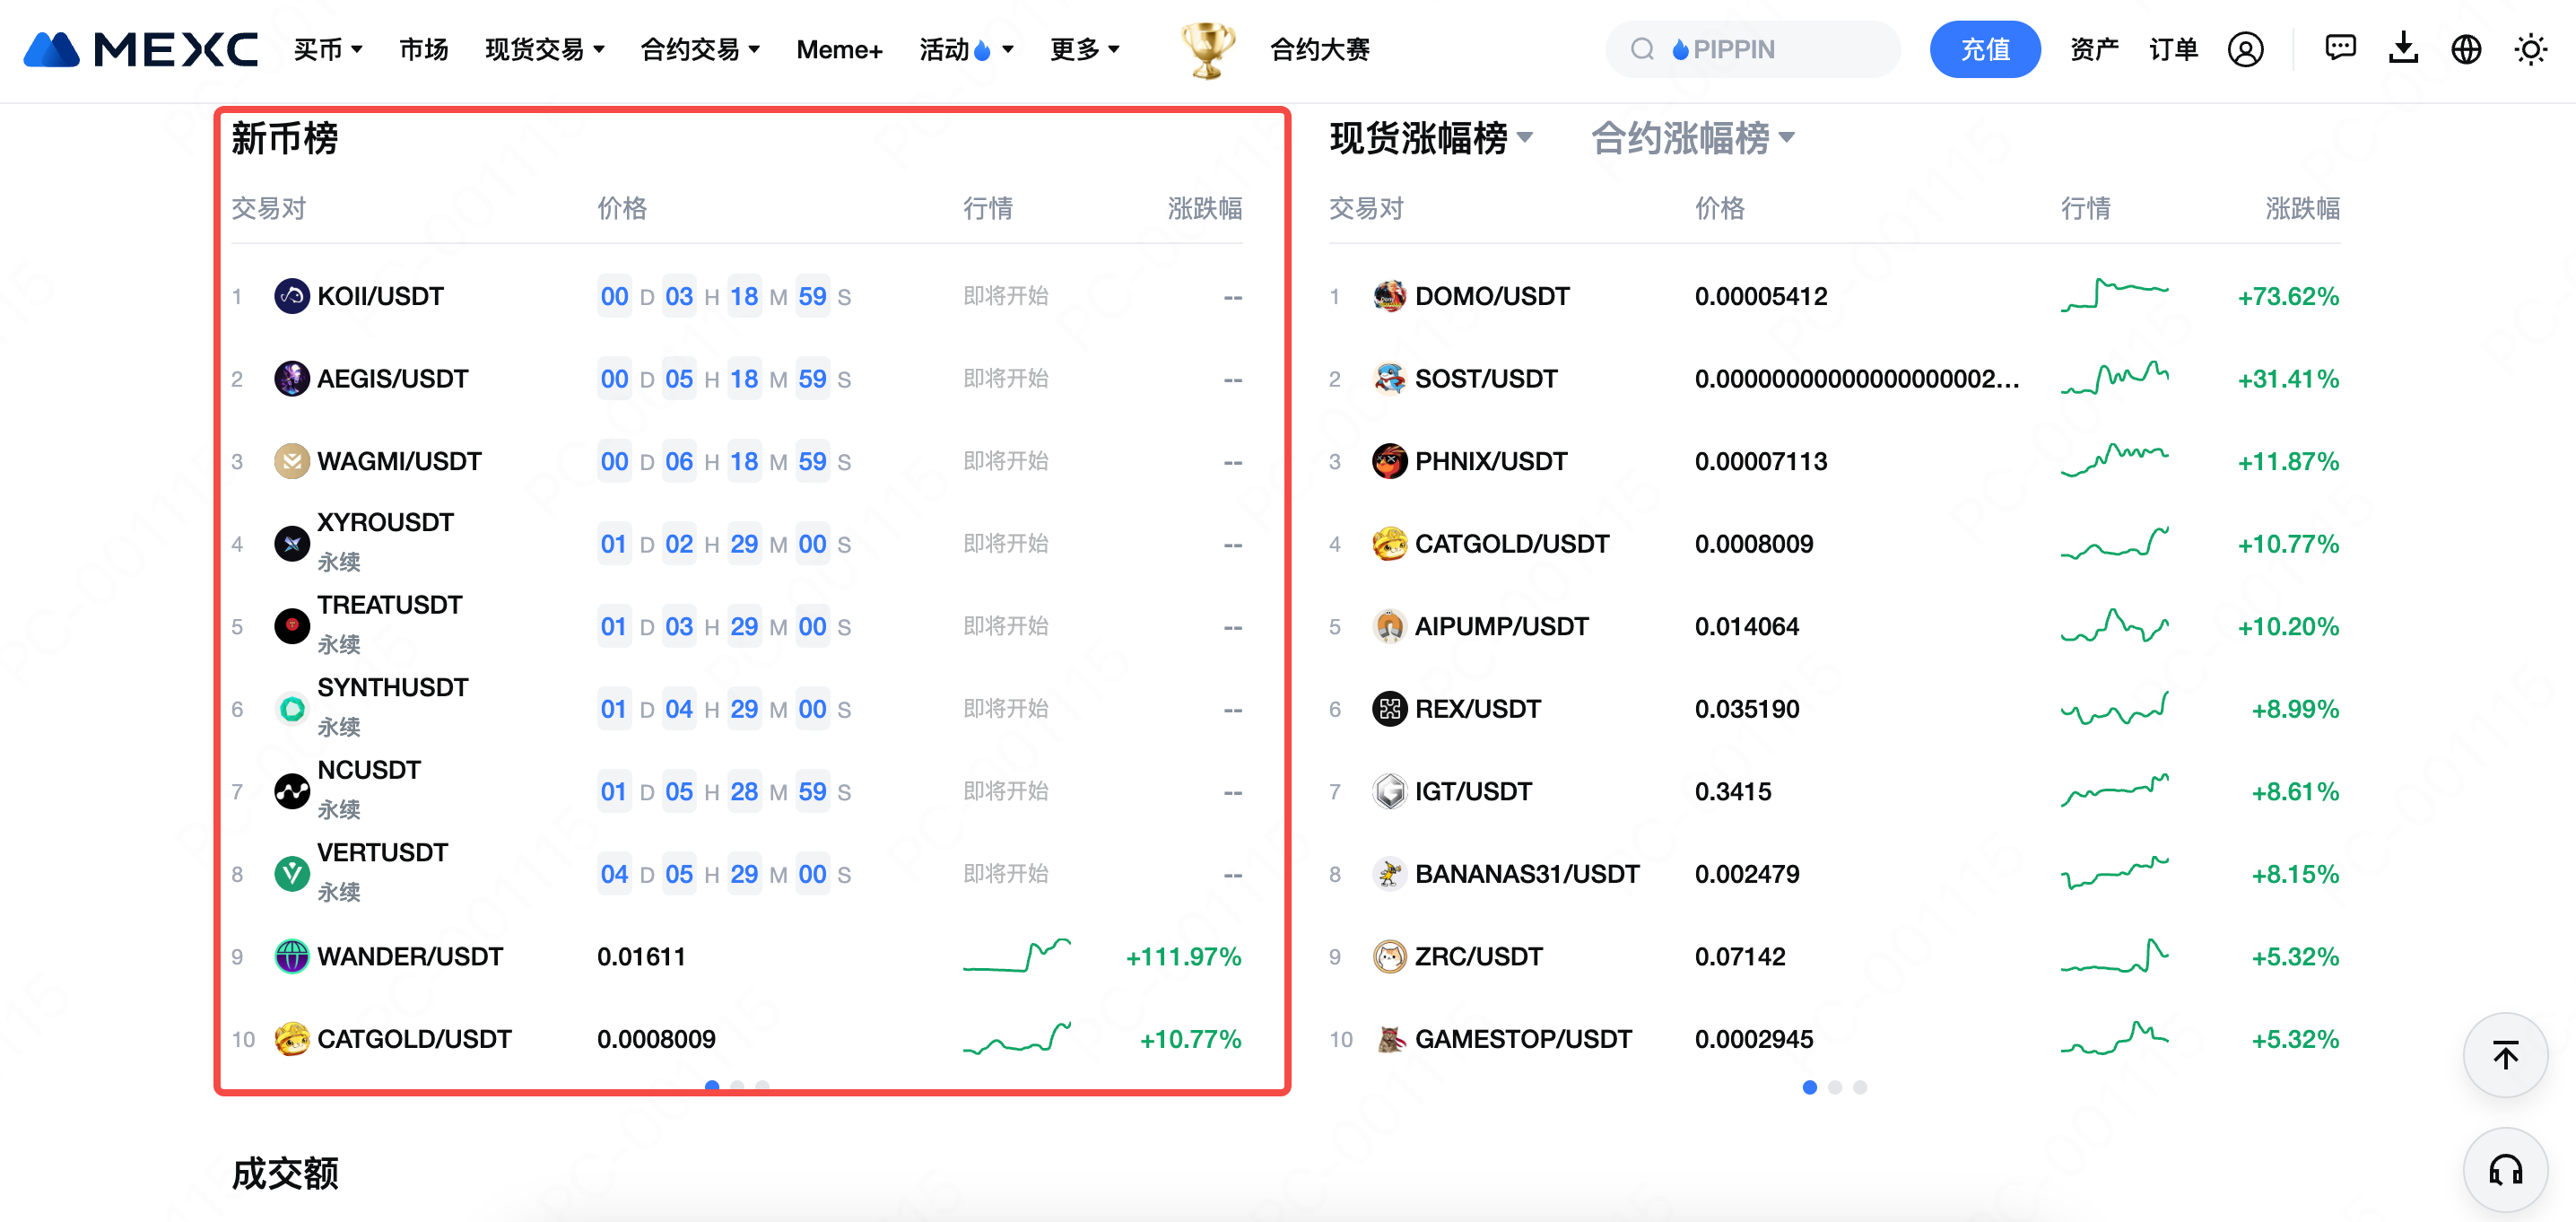
Task: Click the ZRC coin icon
Action: tap(1389, 956)
